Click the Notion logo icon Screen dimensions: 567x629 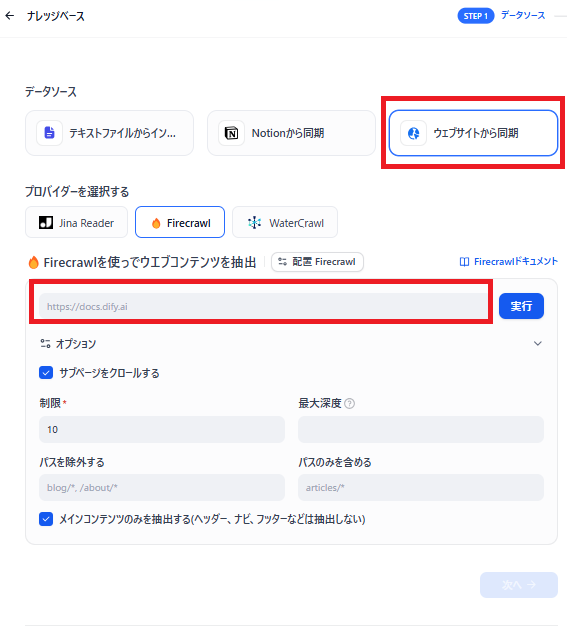[x=232, y=133]
